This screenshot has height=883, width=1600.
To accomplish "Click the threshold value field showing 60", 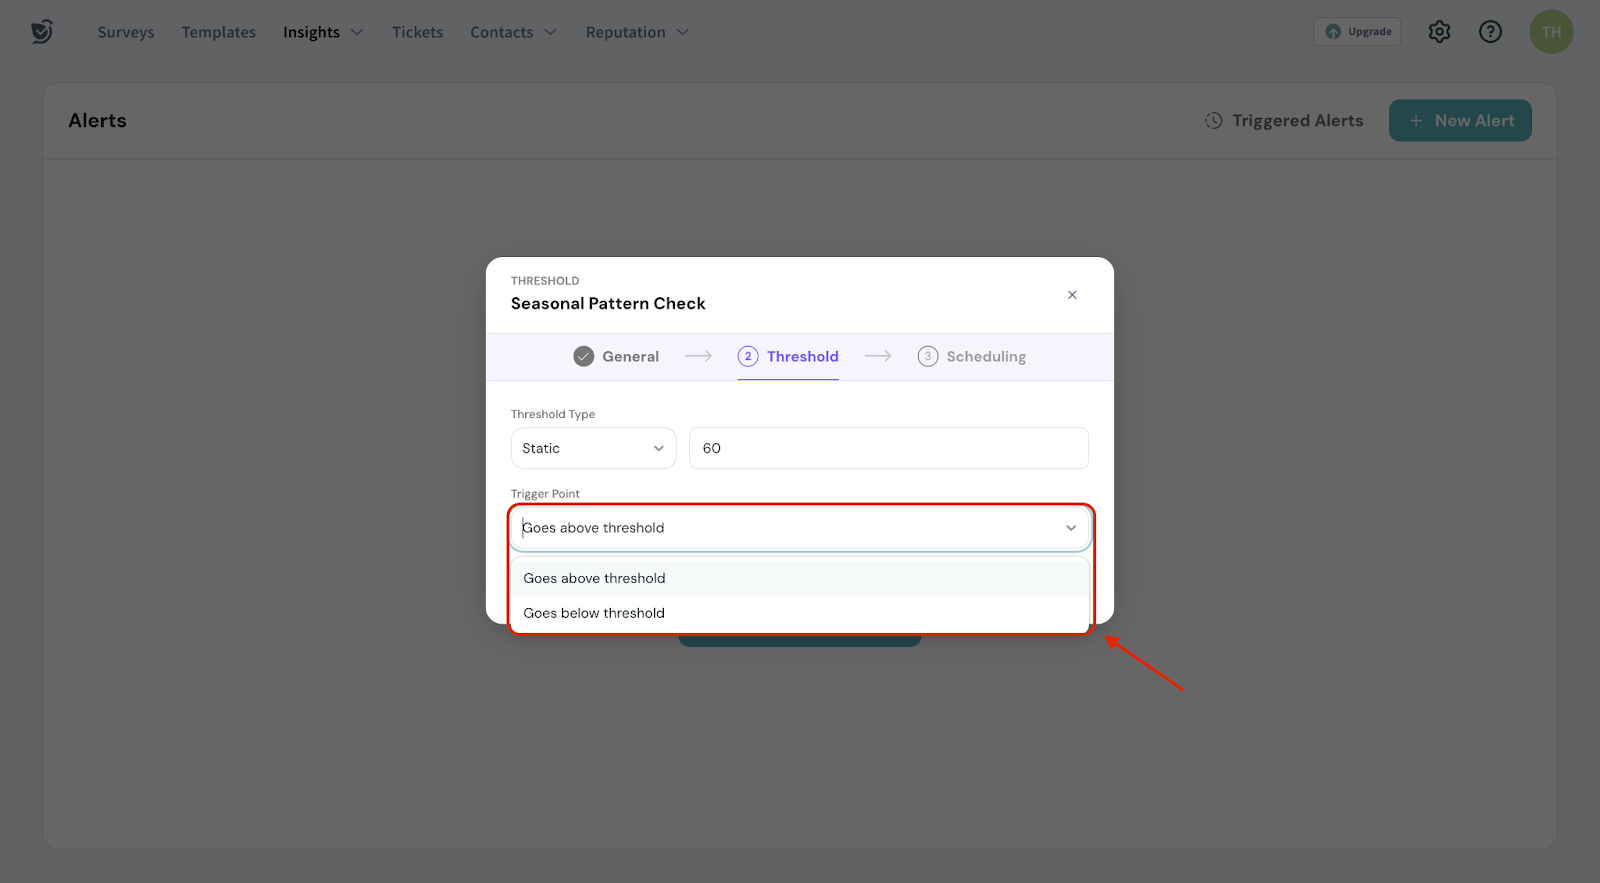I will click(x=888, y=448).
